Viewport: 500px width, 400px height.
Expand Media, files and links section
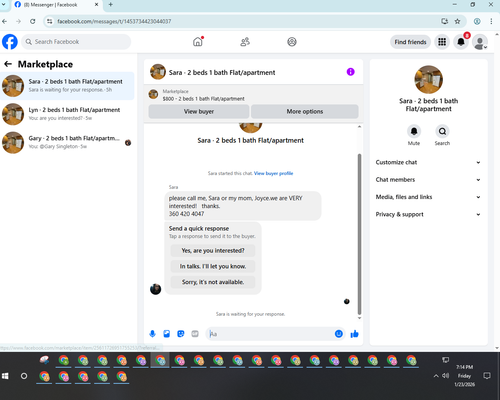pos(428,197)
